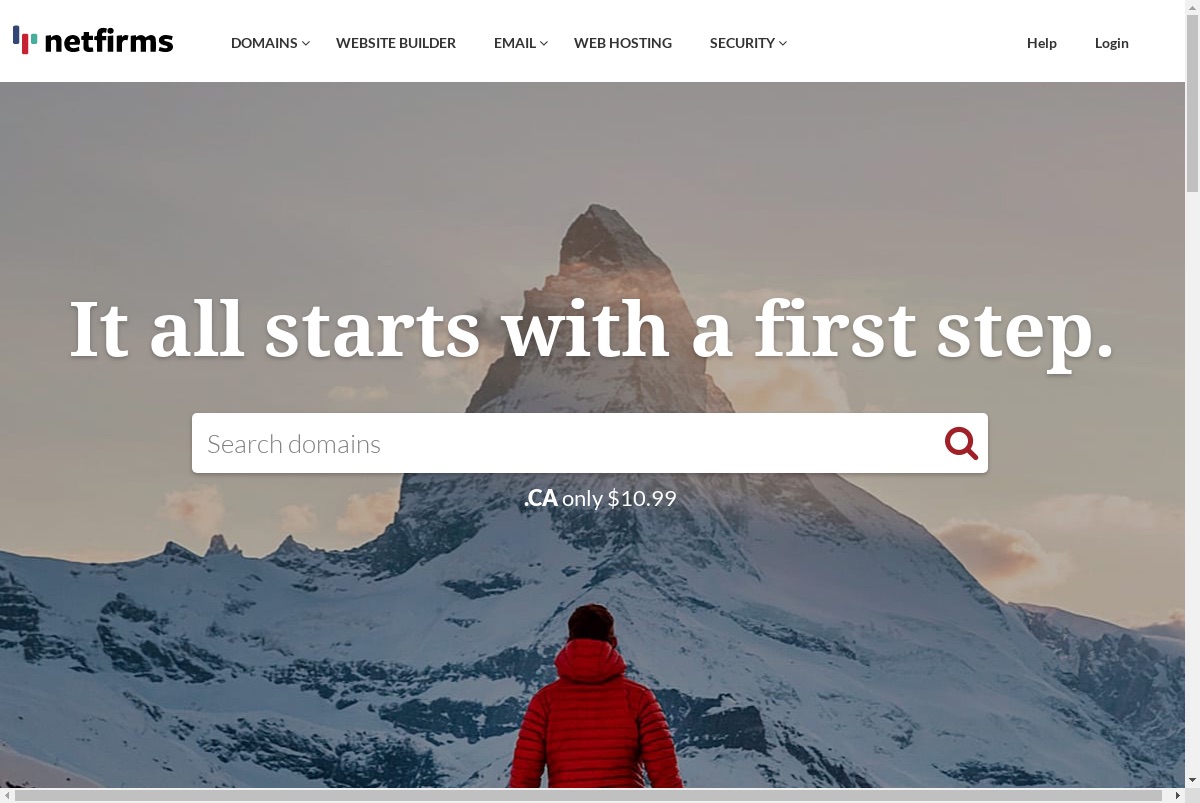Select the DOMAINS label in navigation
This screenshot has height=803, width=1200.
pyautogui.click(x=264, y=43)
